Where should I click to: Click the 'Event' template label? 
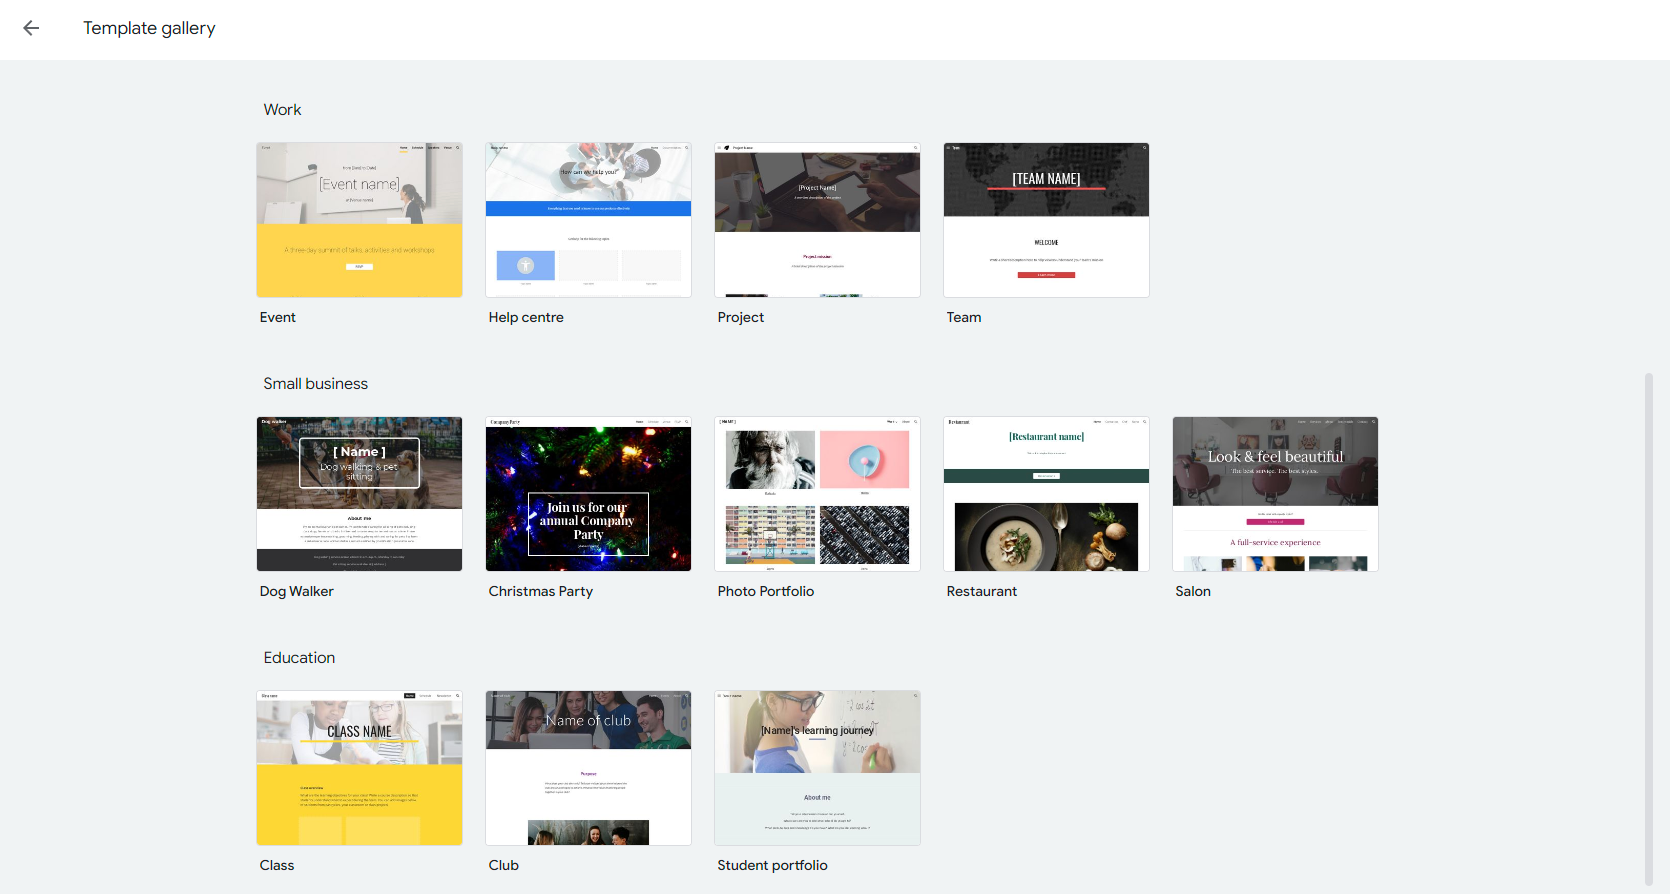tap(277, 317)
